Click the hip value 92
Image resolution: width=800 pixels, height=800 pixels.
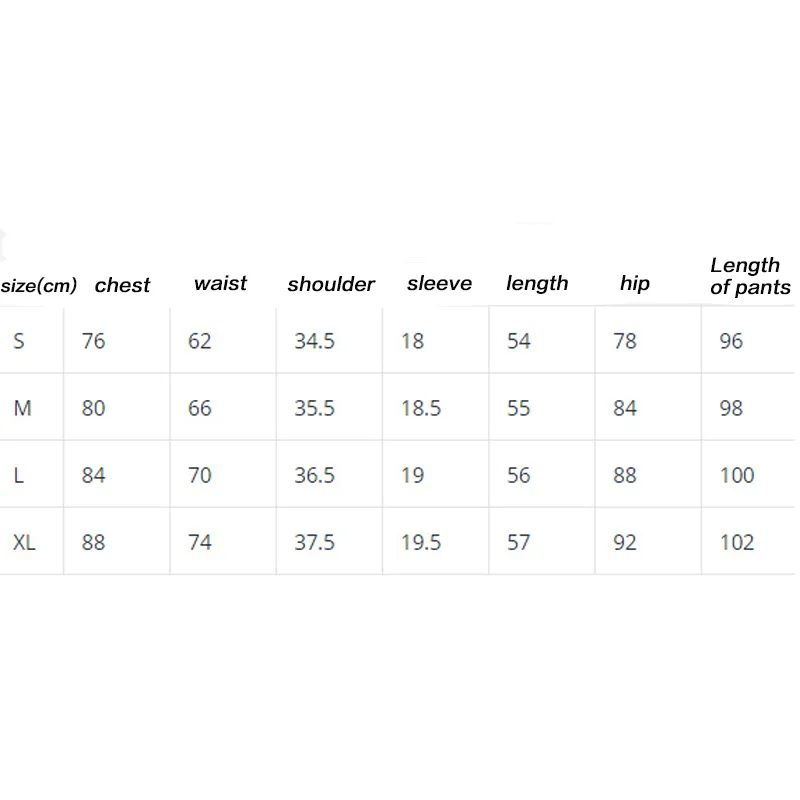625,542
